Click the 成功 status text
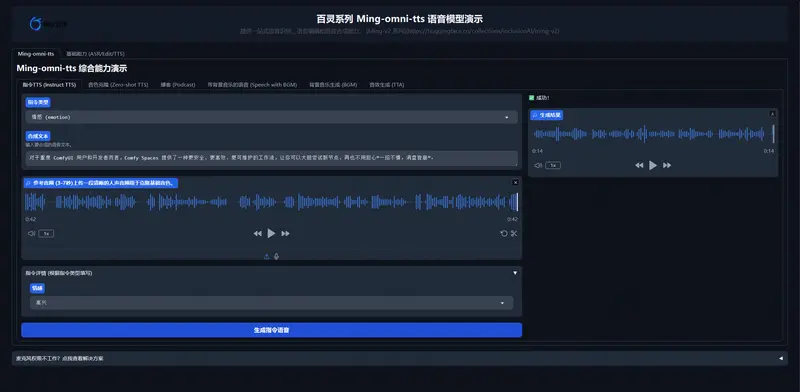800x392 pixels. click(x=542, y=97)
